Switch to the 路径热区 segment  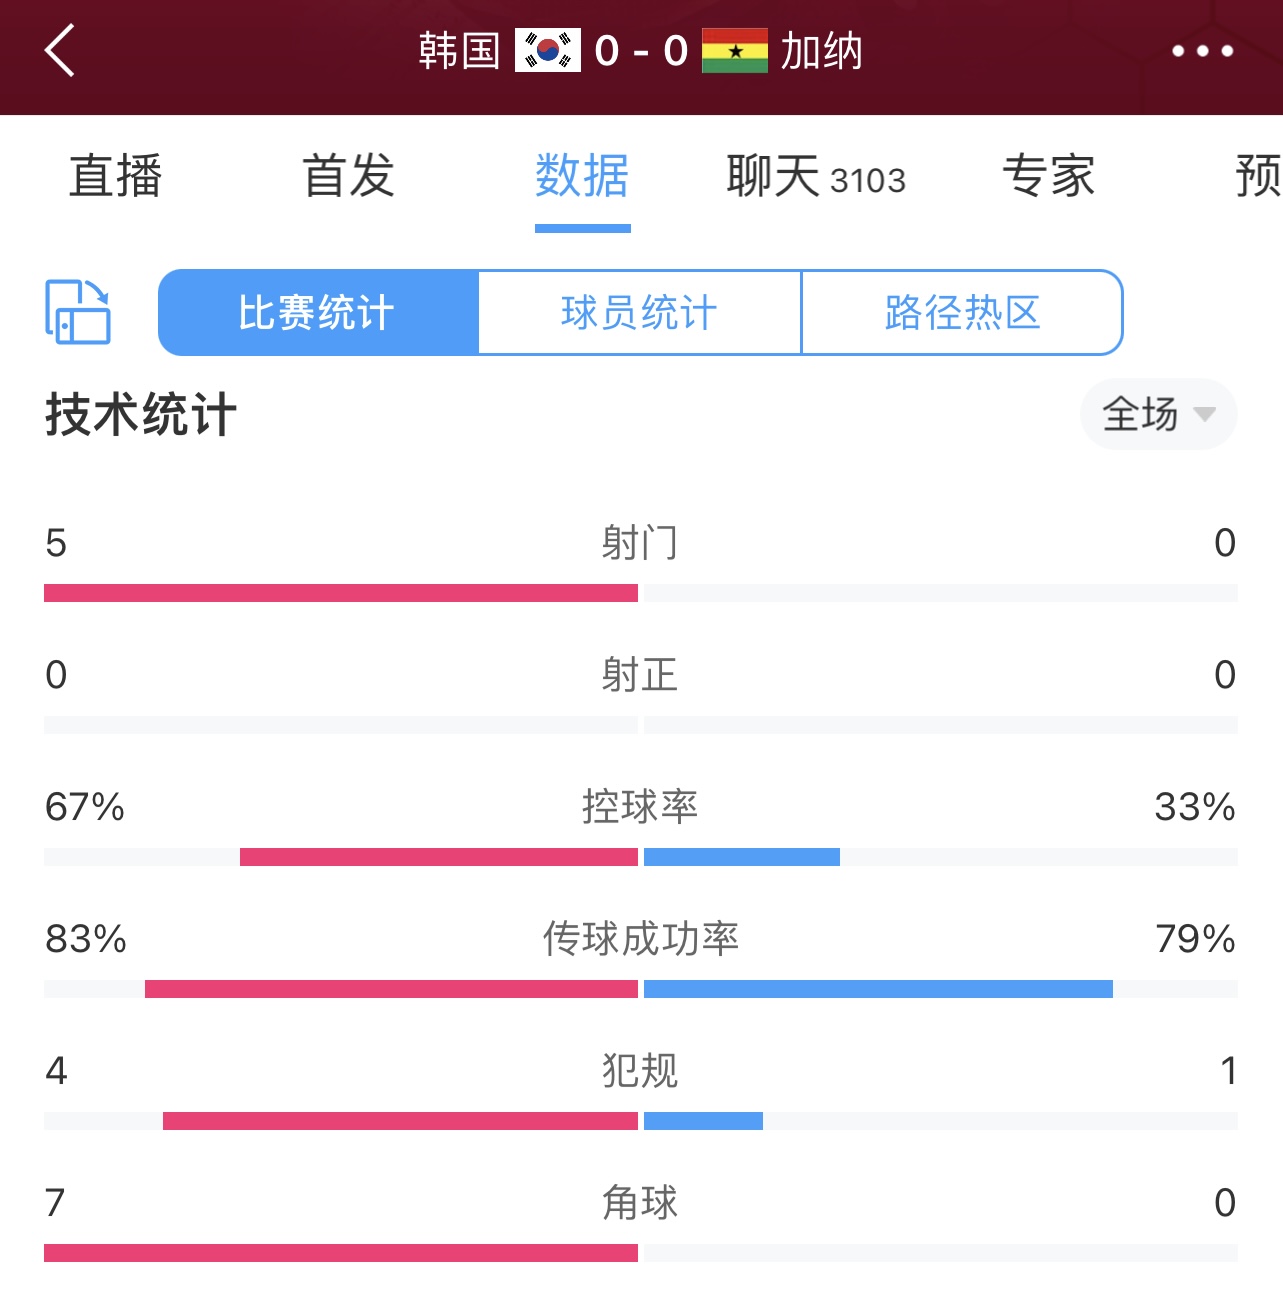pos(962,312)
